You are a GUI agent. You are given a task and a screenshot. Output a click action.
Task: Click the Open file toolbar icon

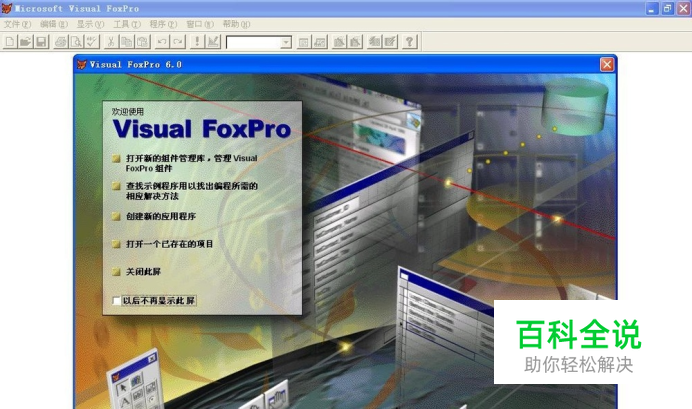(x=26, y=42)
